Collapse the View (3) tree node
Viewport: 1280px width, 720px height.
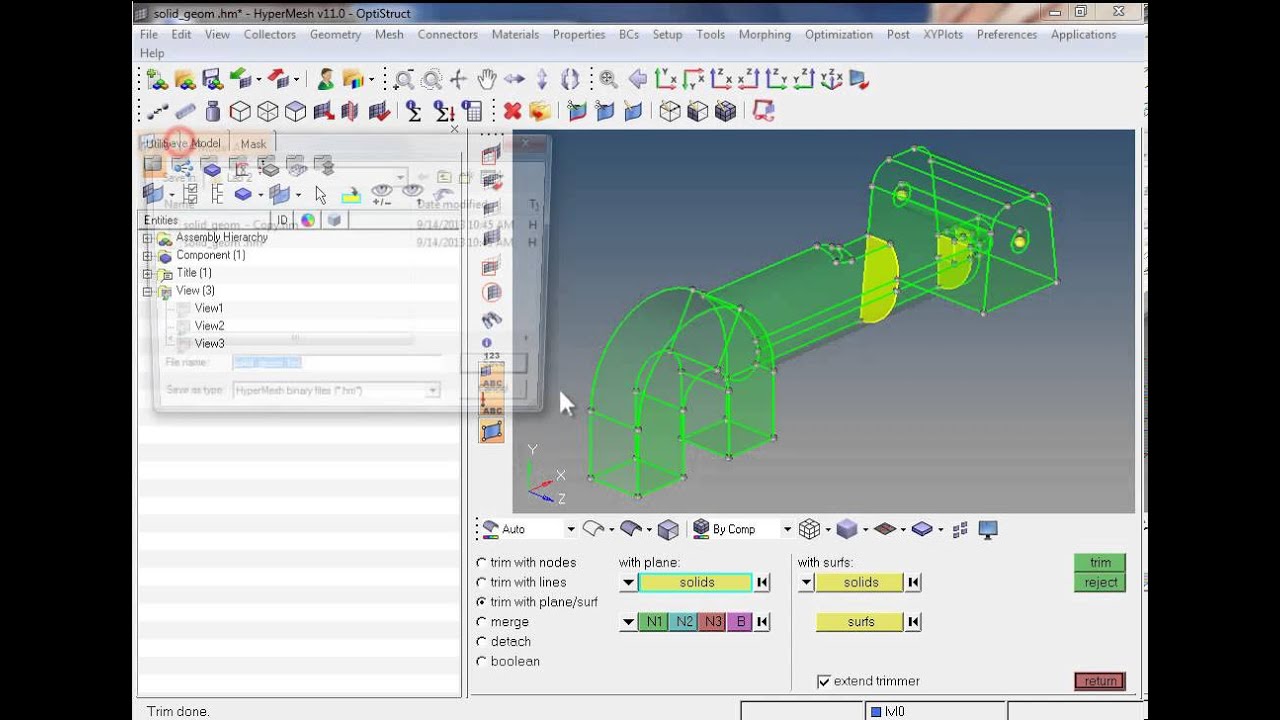coord(147,291)
